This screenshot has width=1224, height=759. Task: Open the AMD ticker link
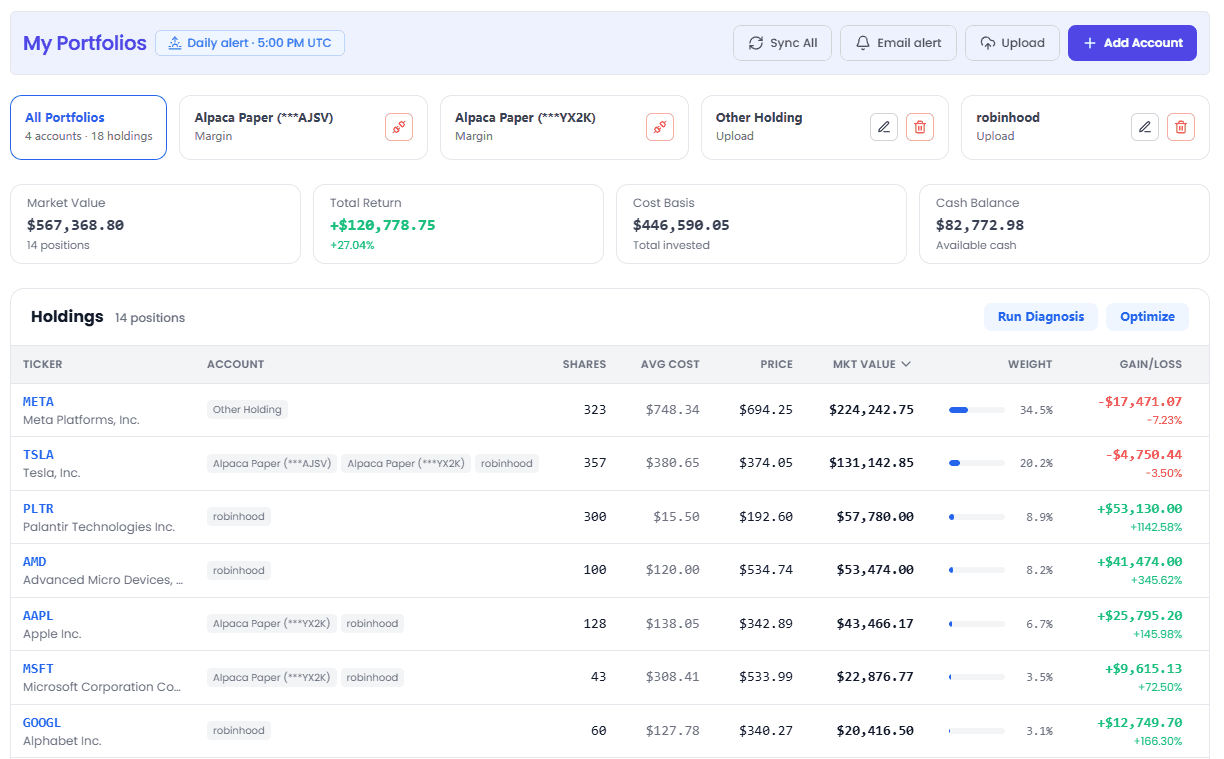point(35,562)
